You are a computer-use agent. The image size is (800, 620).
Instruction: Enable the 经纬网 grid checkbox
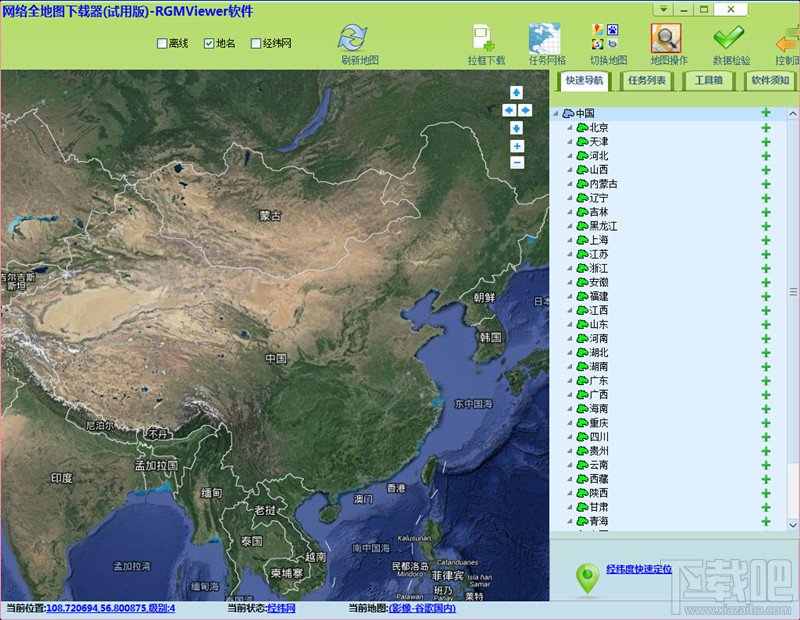(256, 43)
